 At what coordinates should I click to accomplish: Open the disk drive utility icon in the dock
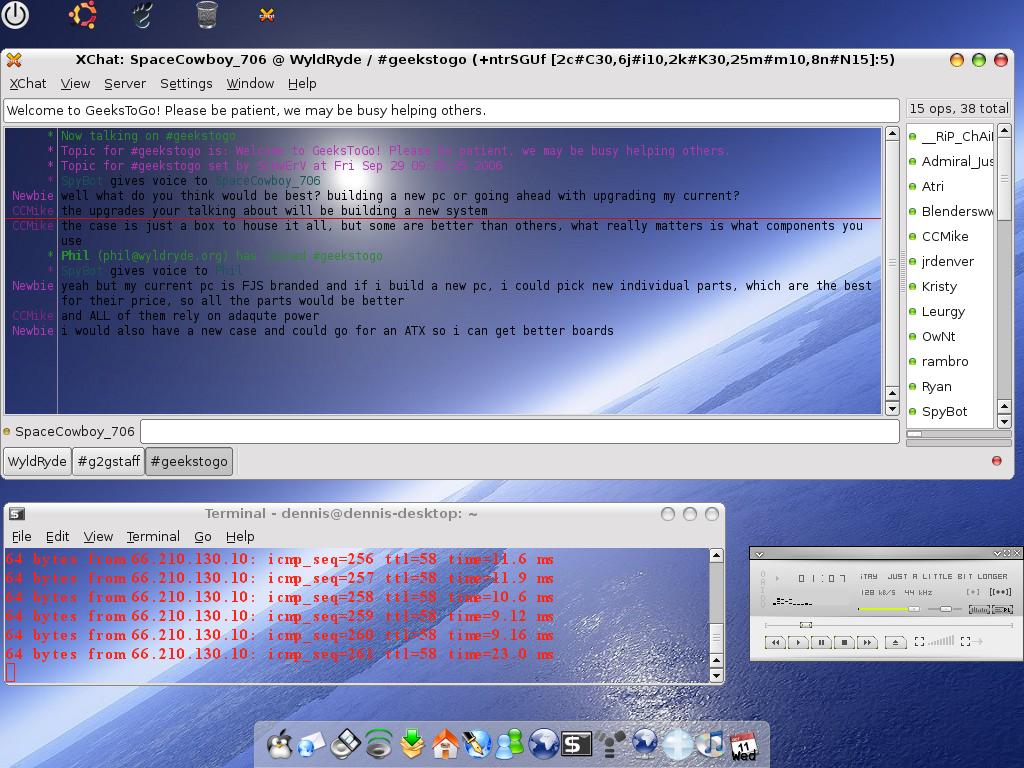coord(345,744)
